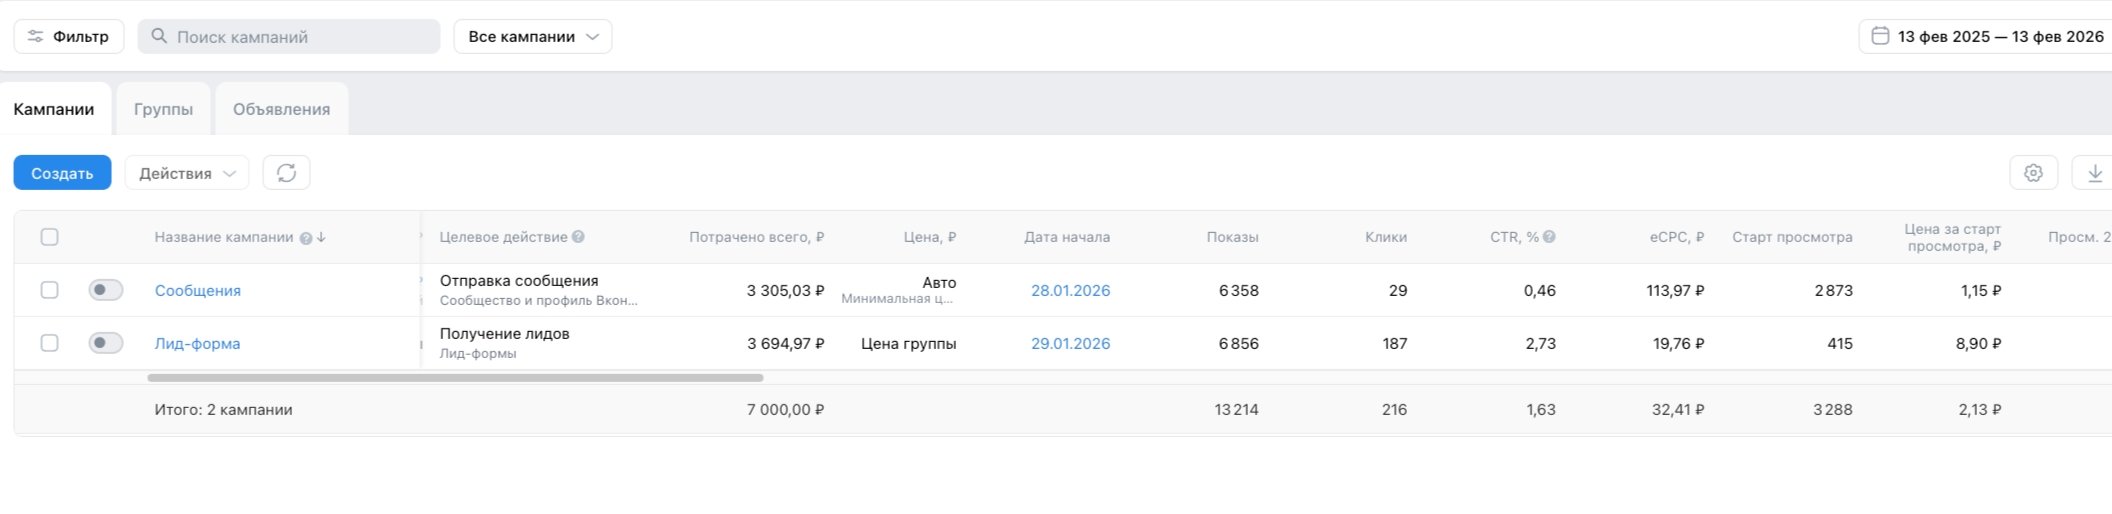This screenshot has width=2112, height=514.
Task: Click the calendar icon in date range
Action: click(1880, 36)
